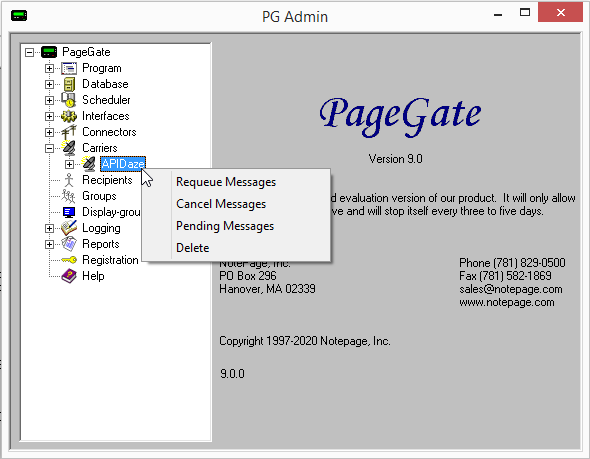Expand the Logging node
The height and width of the screenshot is (459, 590).
click(x=49, y=228)
